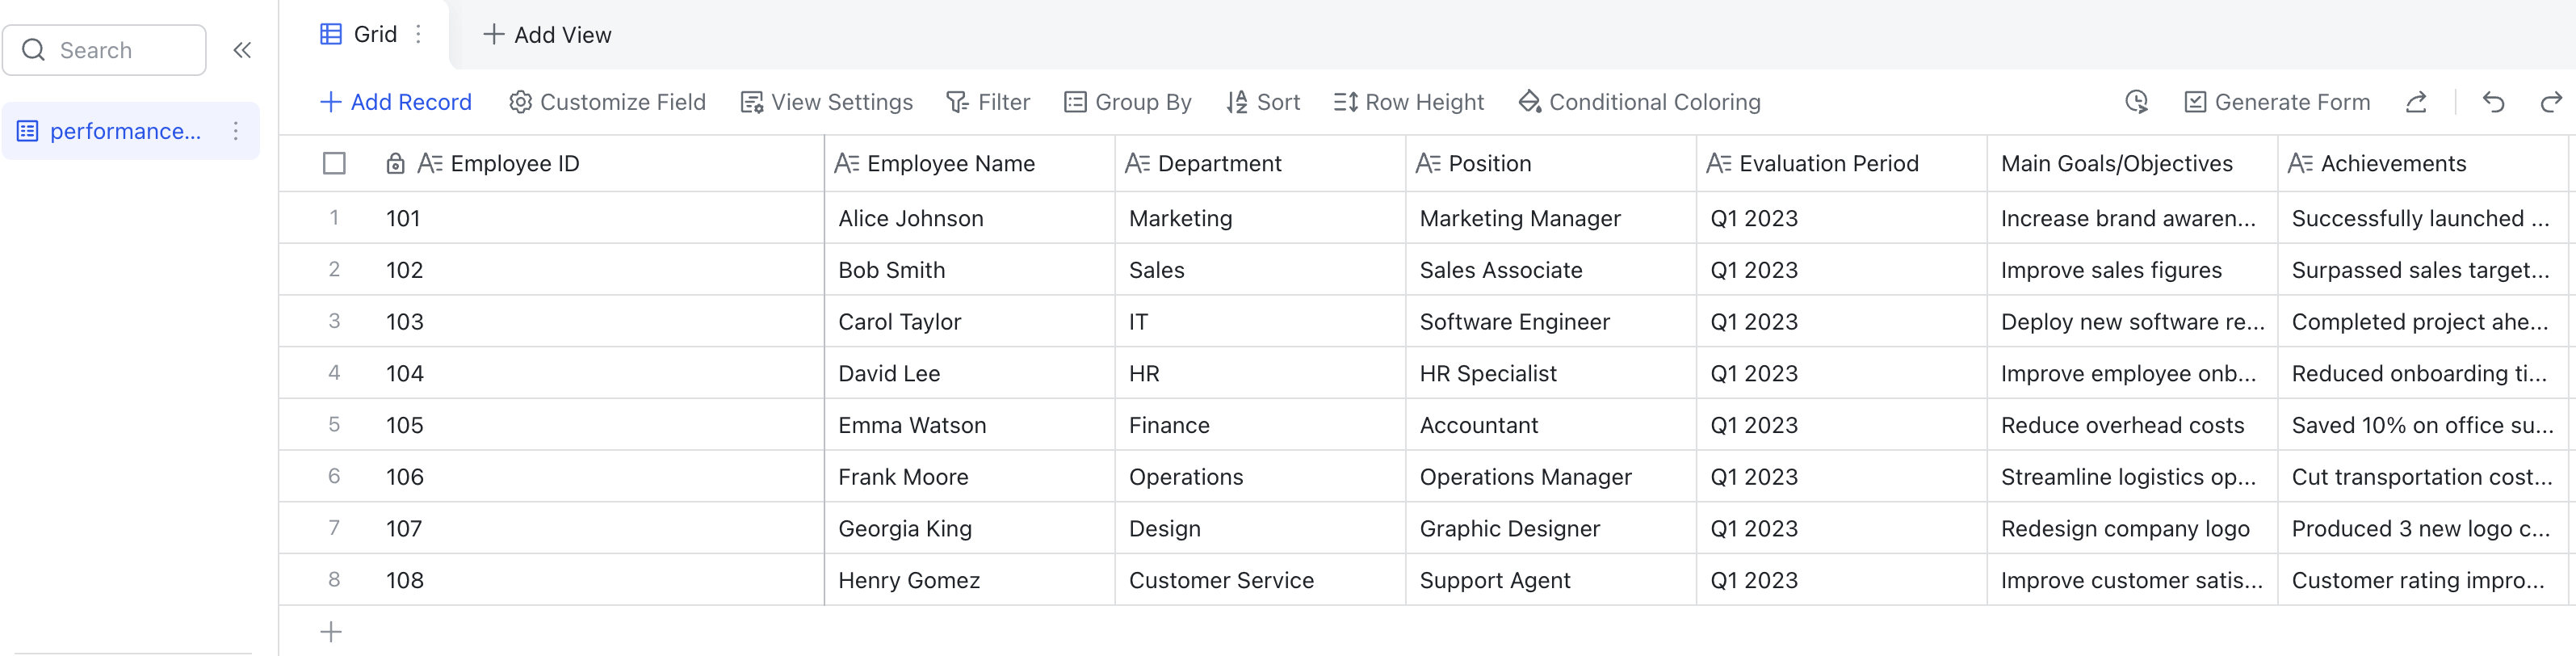Select the Department column header

click(1260, 163)
